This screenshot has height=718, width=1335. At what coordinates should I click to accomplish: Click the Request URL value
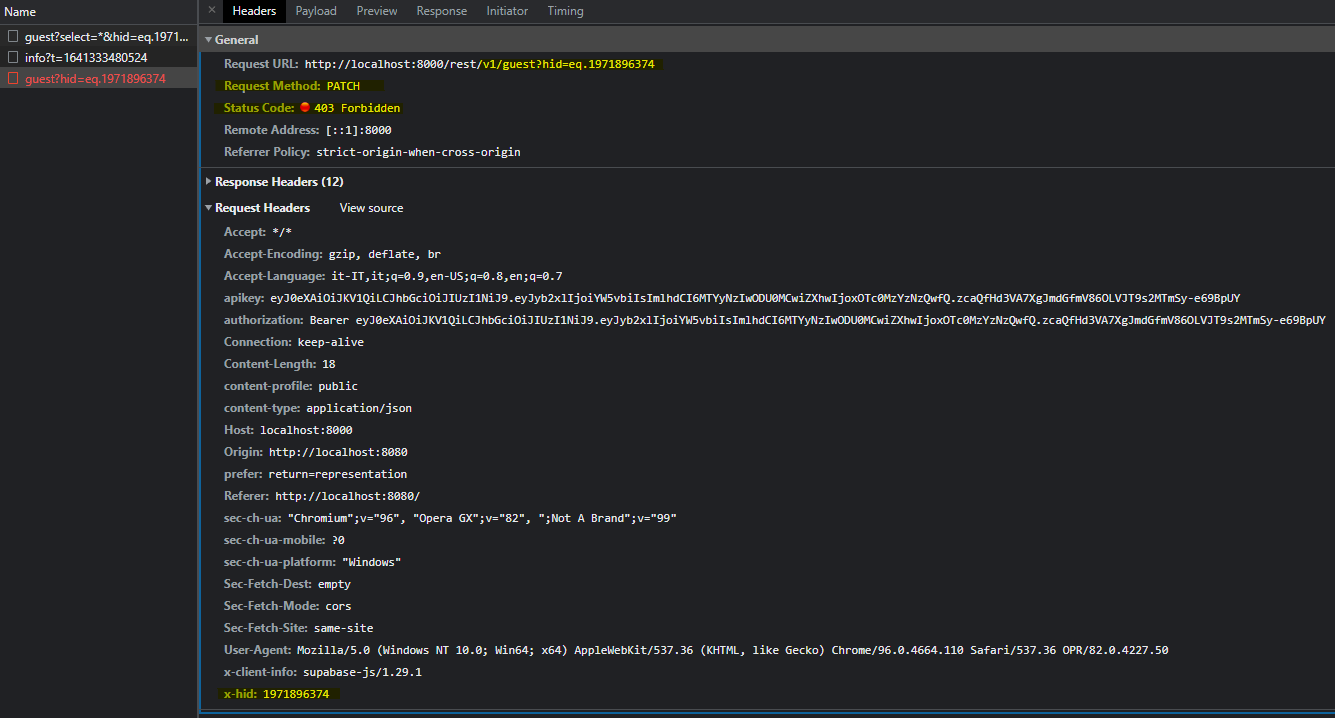pos(480,64)
